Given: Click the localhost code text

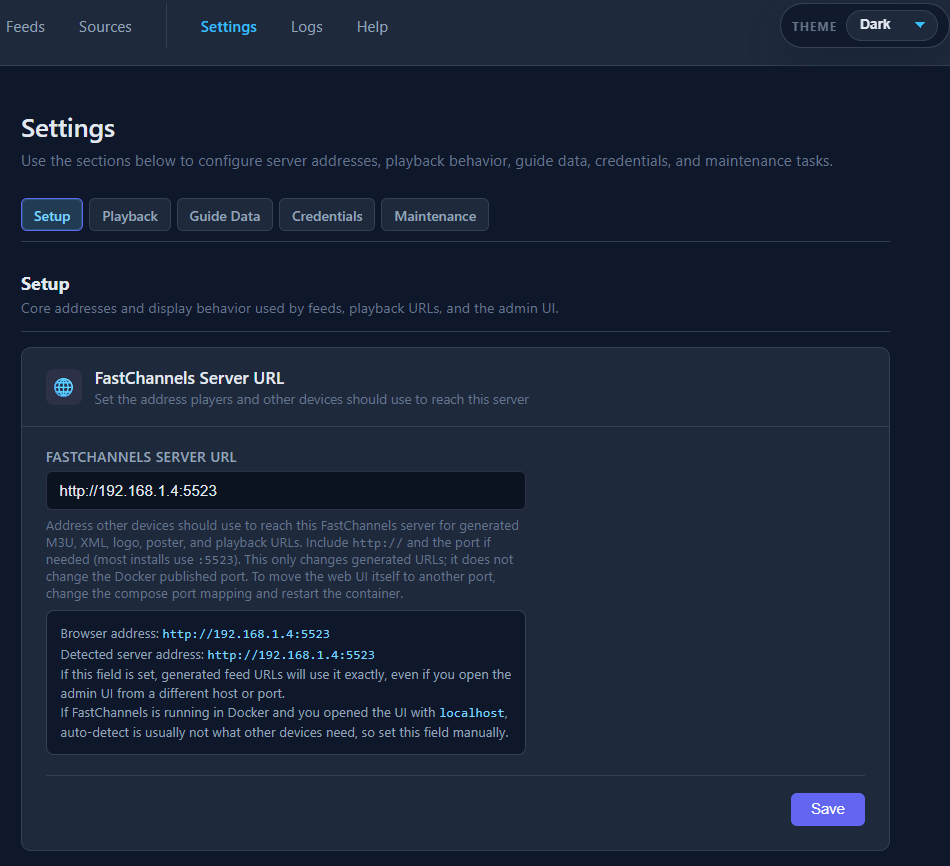Looking at the screenshot, I should pos(471,713).
